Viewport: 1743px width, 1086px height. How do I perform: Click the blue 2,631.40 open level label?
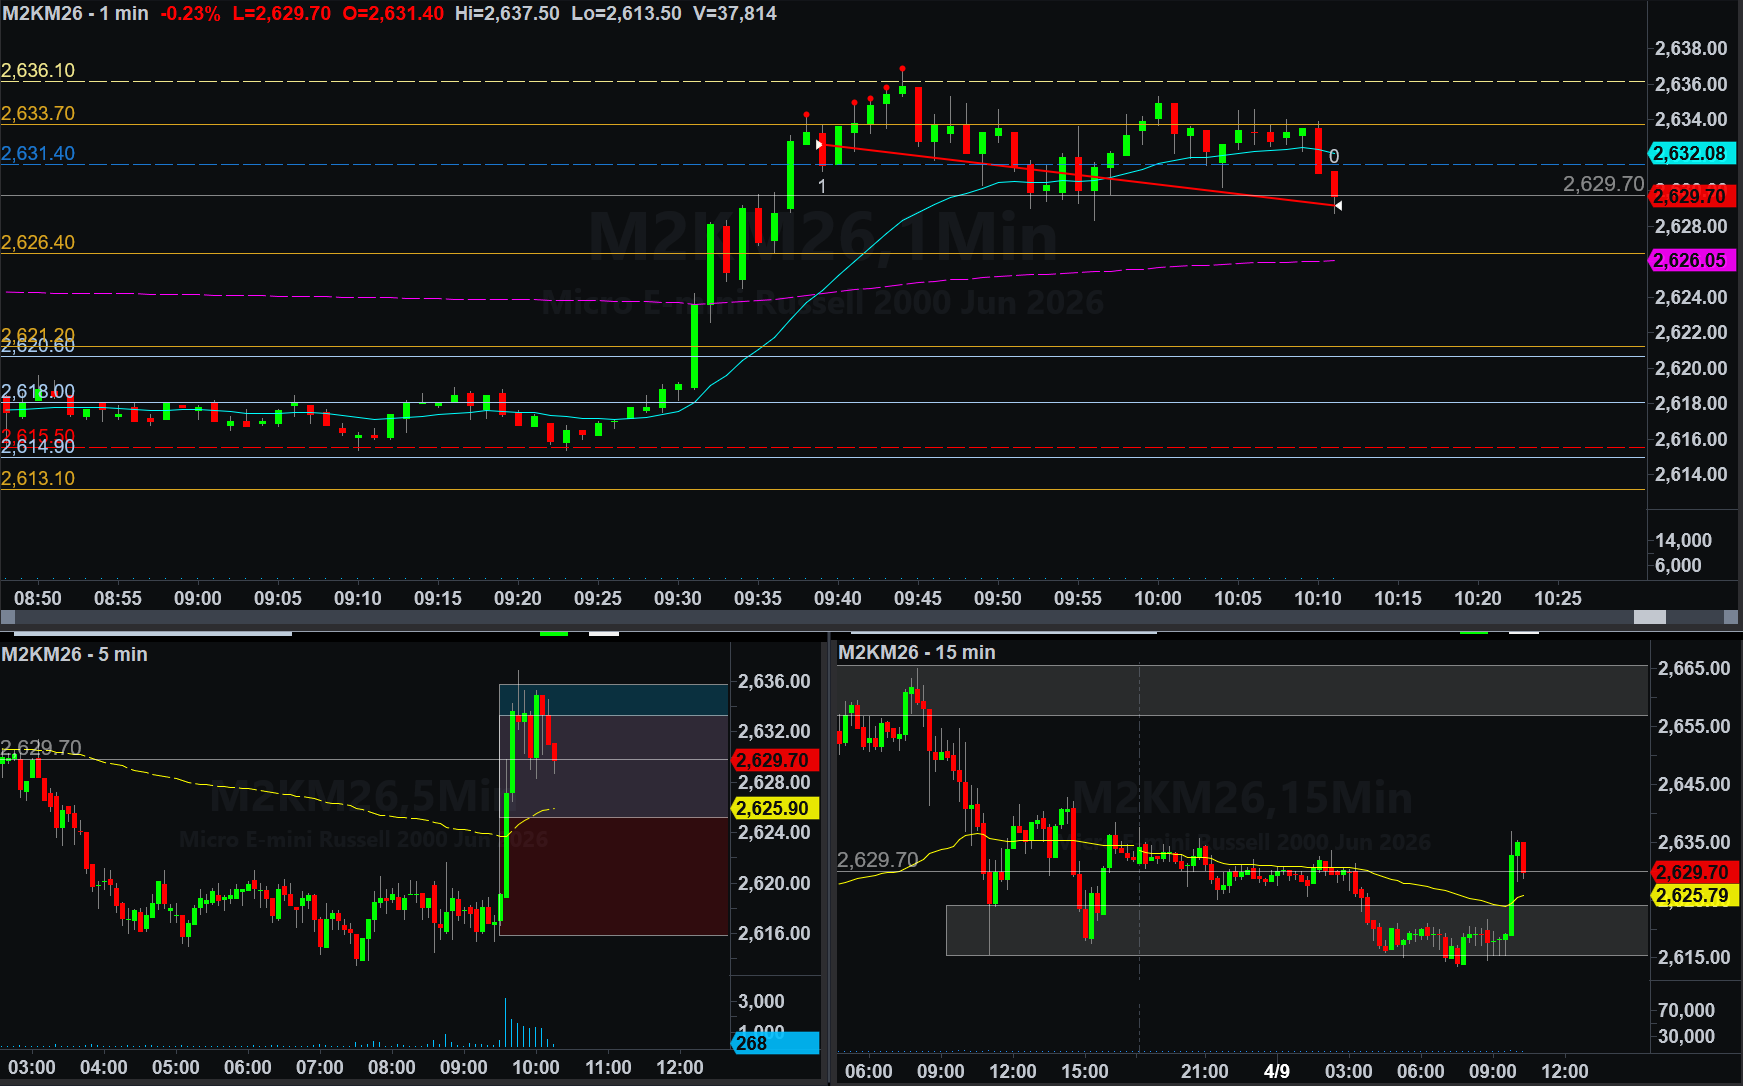click(38, 154)
